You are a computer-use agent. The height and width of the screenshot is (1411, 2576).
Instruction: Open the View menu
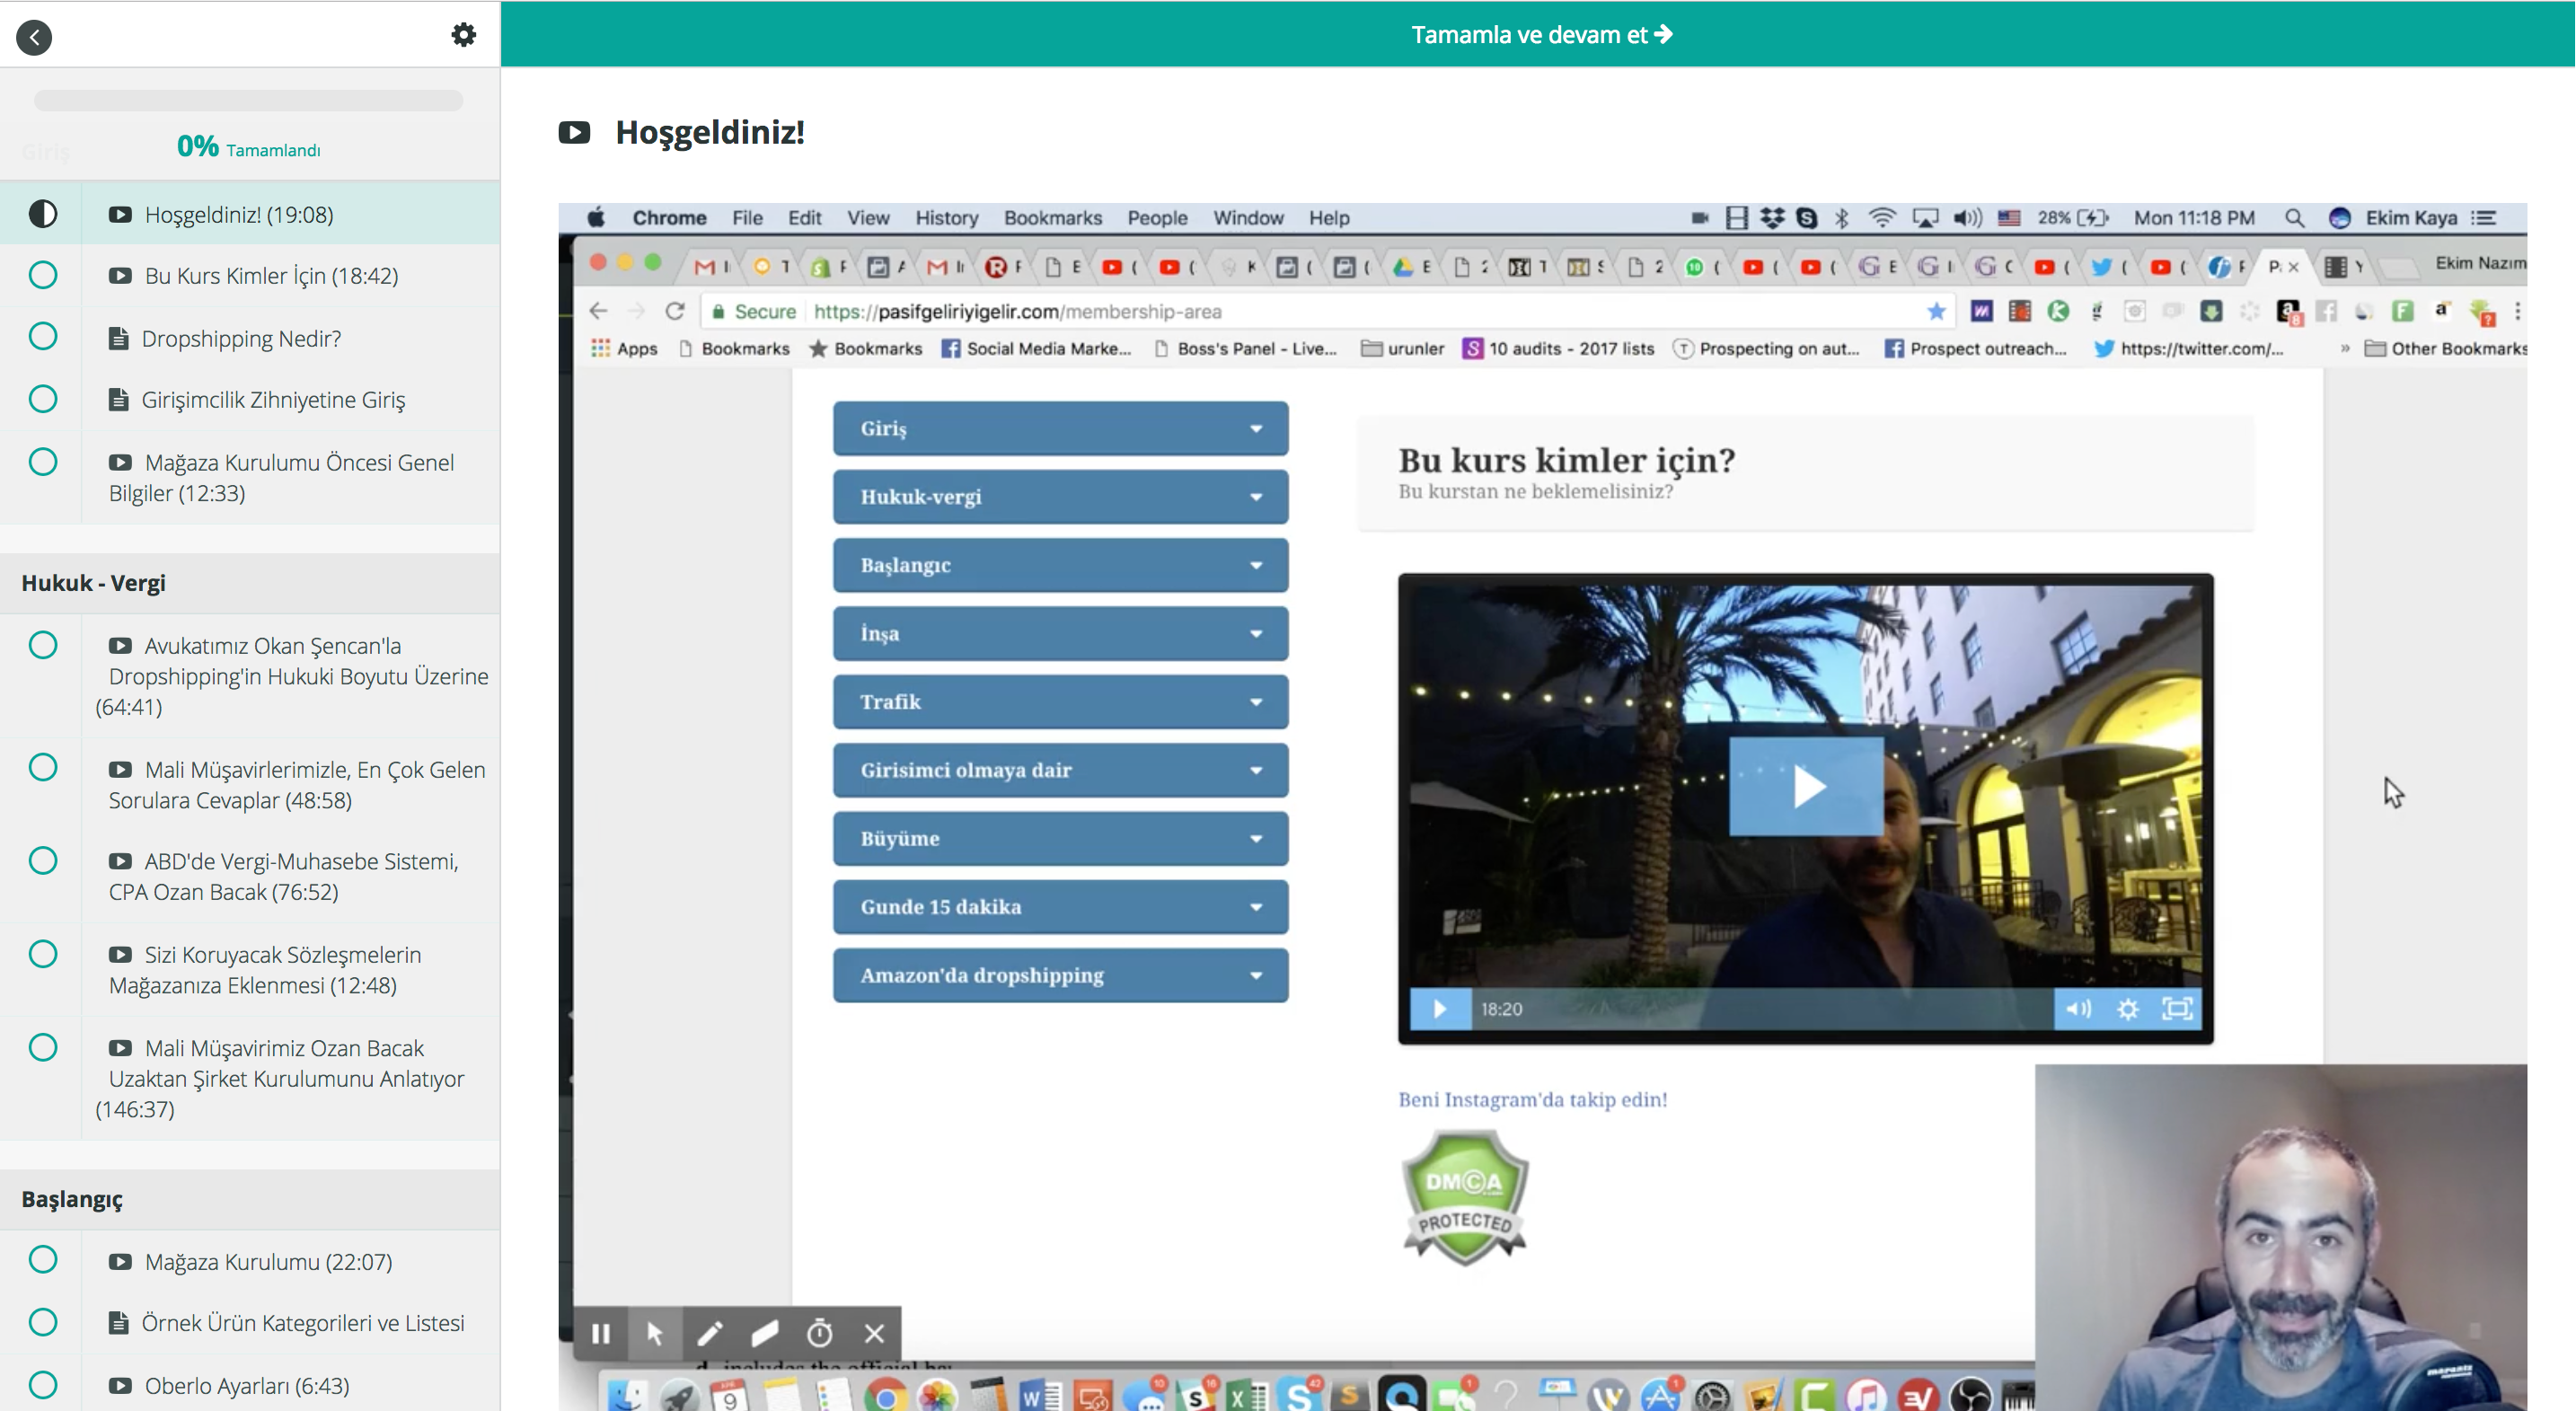tap(868, 218)
